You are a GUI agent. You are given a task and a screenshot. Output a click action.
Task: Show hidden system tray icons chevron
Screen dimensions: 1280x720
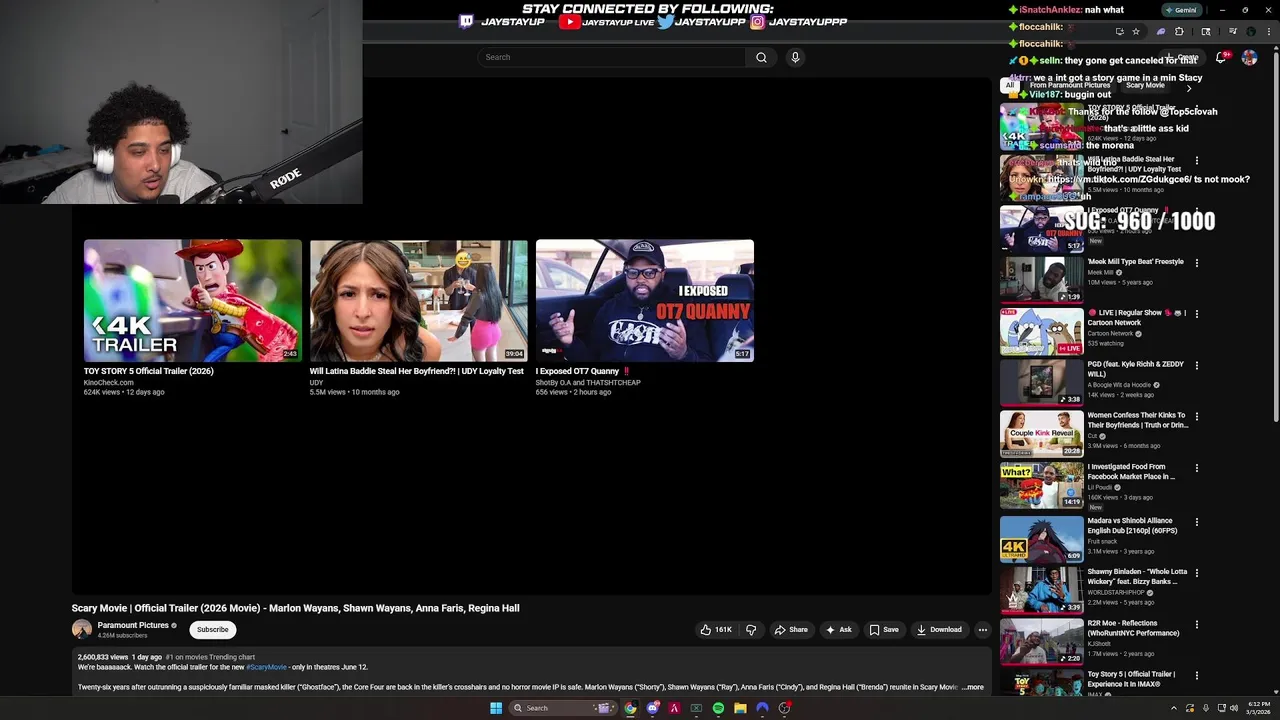(x=1174, y=708)
